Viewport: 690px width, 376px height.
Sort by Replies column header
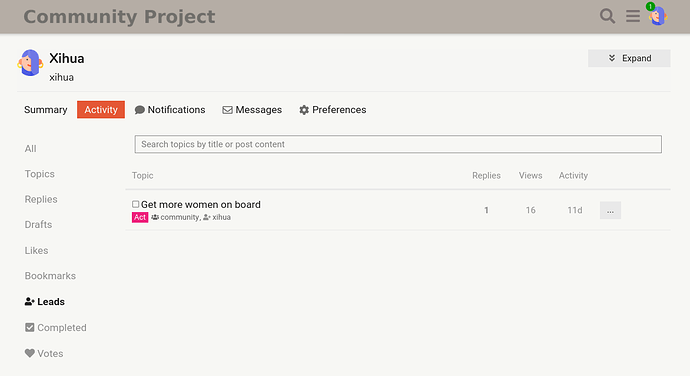coord(486,176)
